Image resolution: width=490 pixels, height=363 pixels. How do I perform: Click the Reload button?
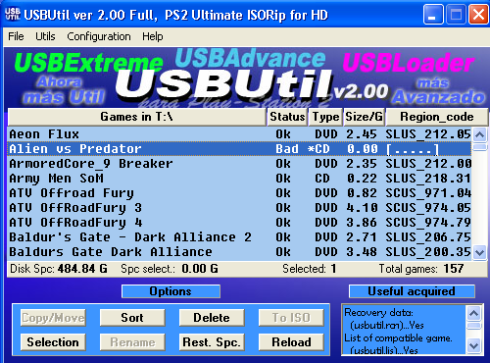click(291, 342)
